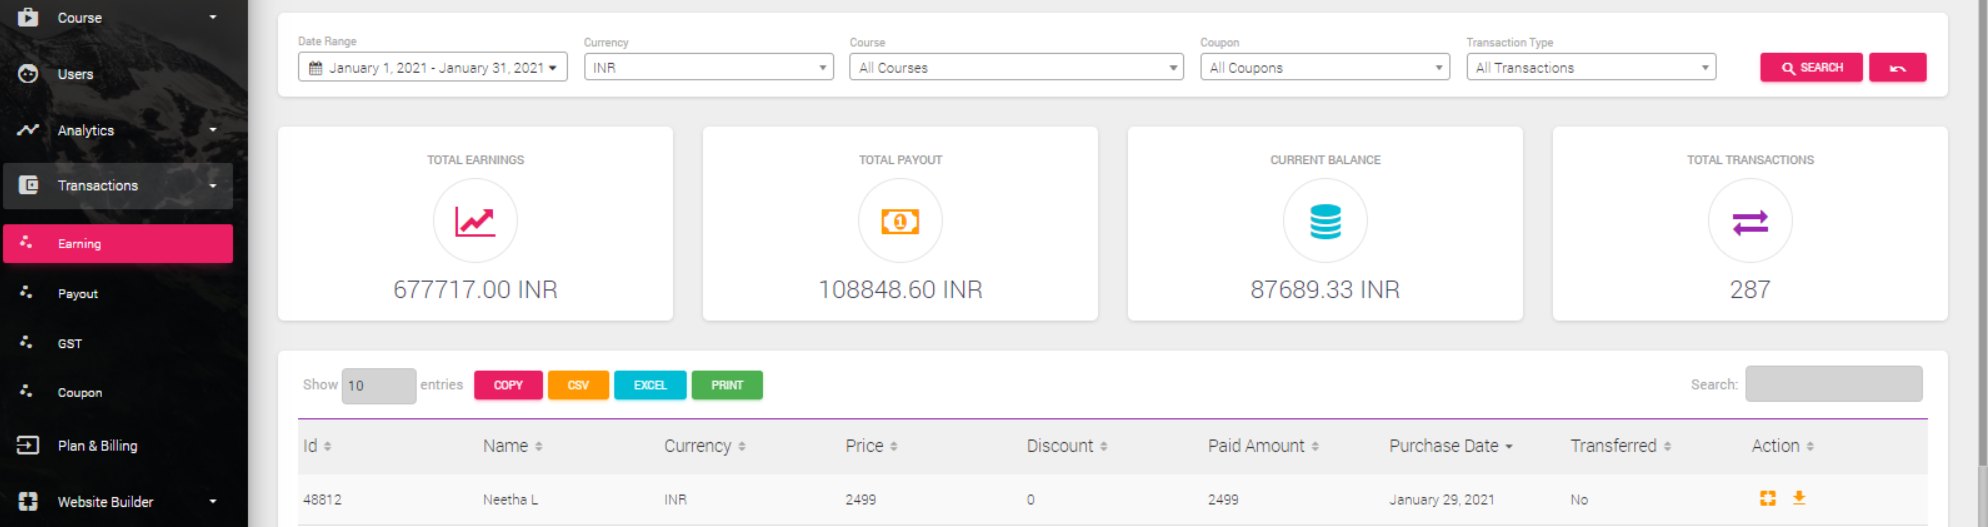Open the Date Range picker
Viewport: 1988px width, 527px height.
432,67
